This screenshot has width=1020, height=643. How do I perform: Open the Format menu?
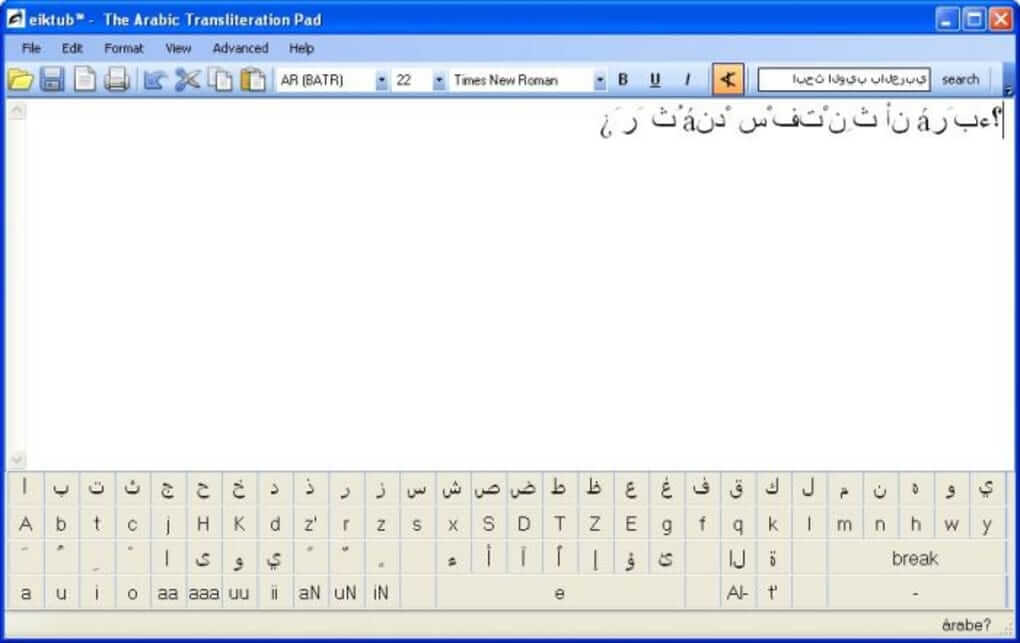click(124, 48)
